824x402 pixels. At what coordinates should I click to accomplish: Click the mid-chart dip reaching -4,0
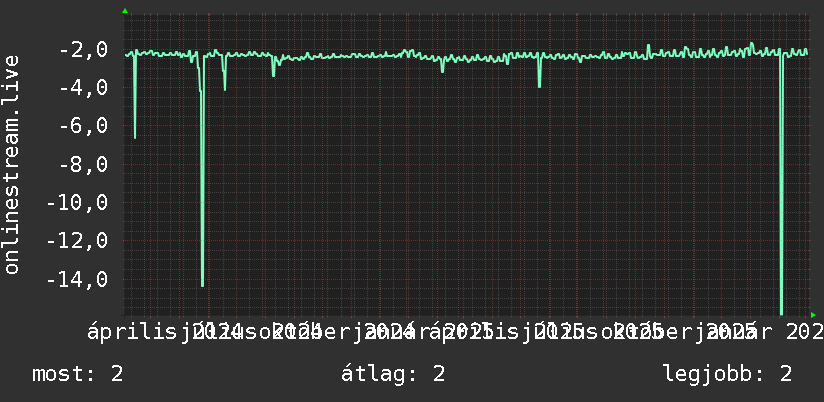tap(539, 70)
